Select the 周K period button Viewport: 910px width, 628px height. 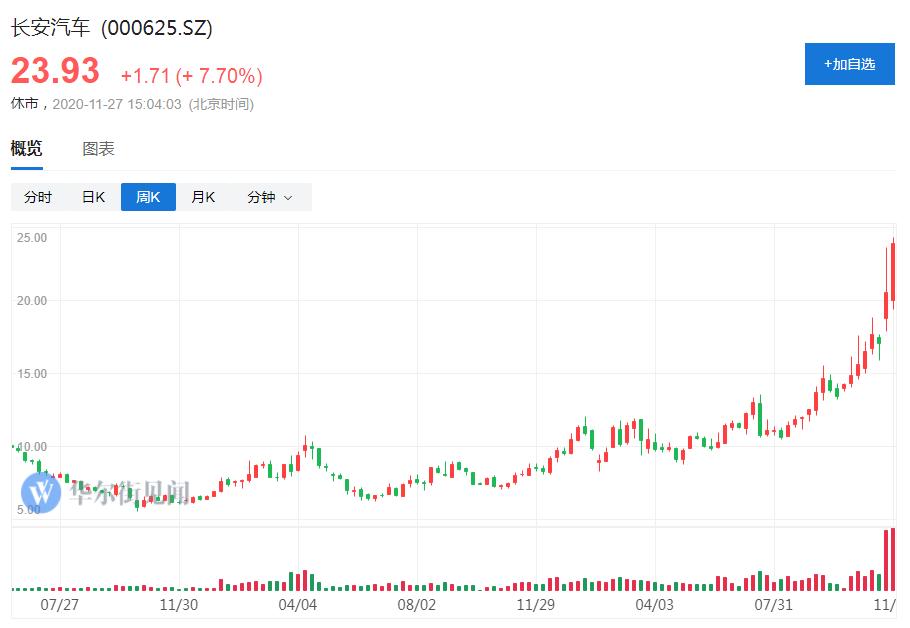pyautogui.click(x=148, y=197)
